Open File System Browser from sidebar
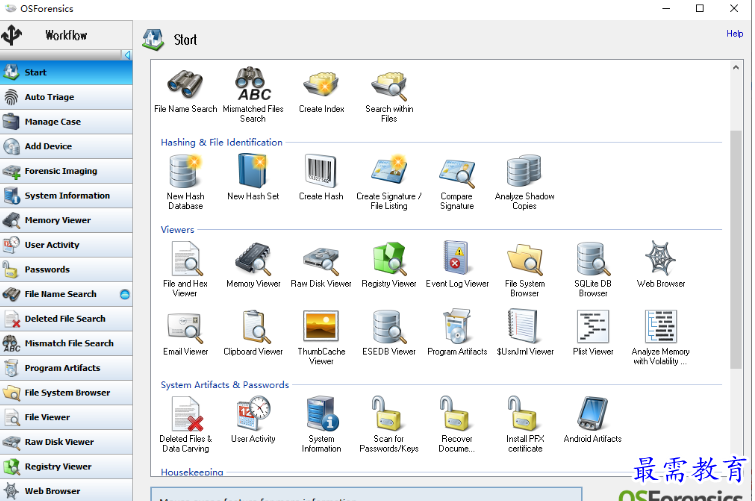The image size is (755, 501). 66,393
